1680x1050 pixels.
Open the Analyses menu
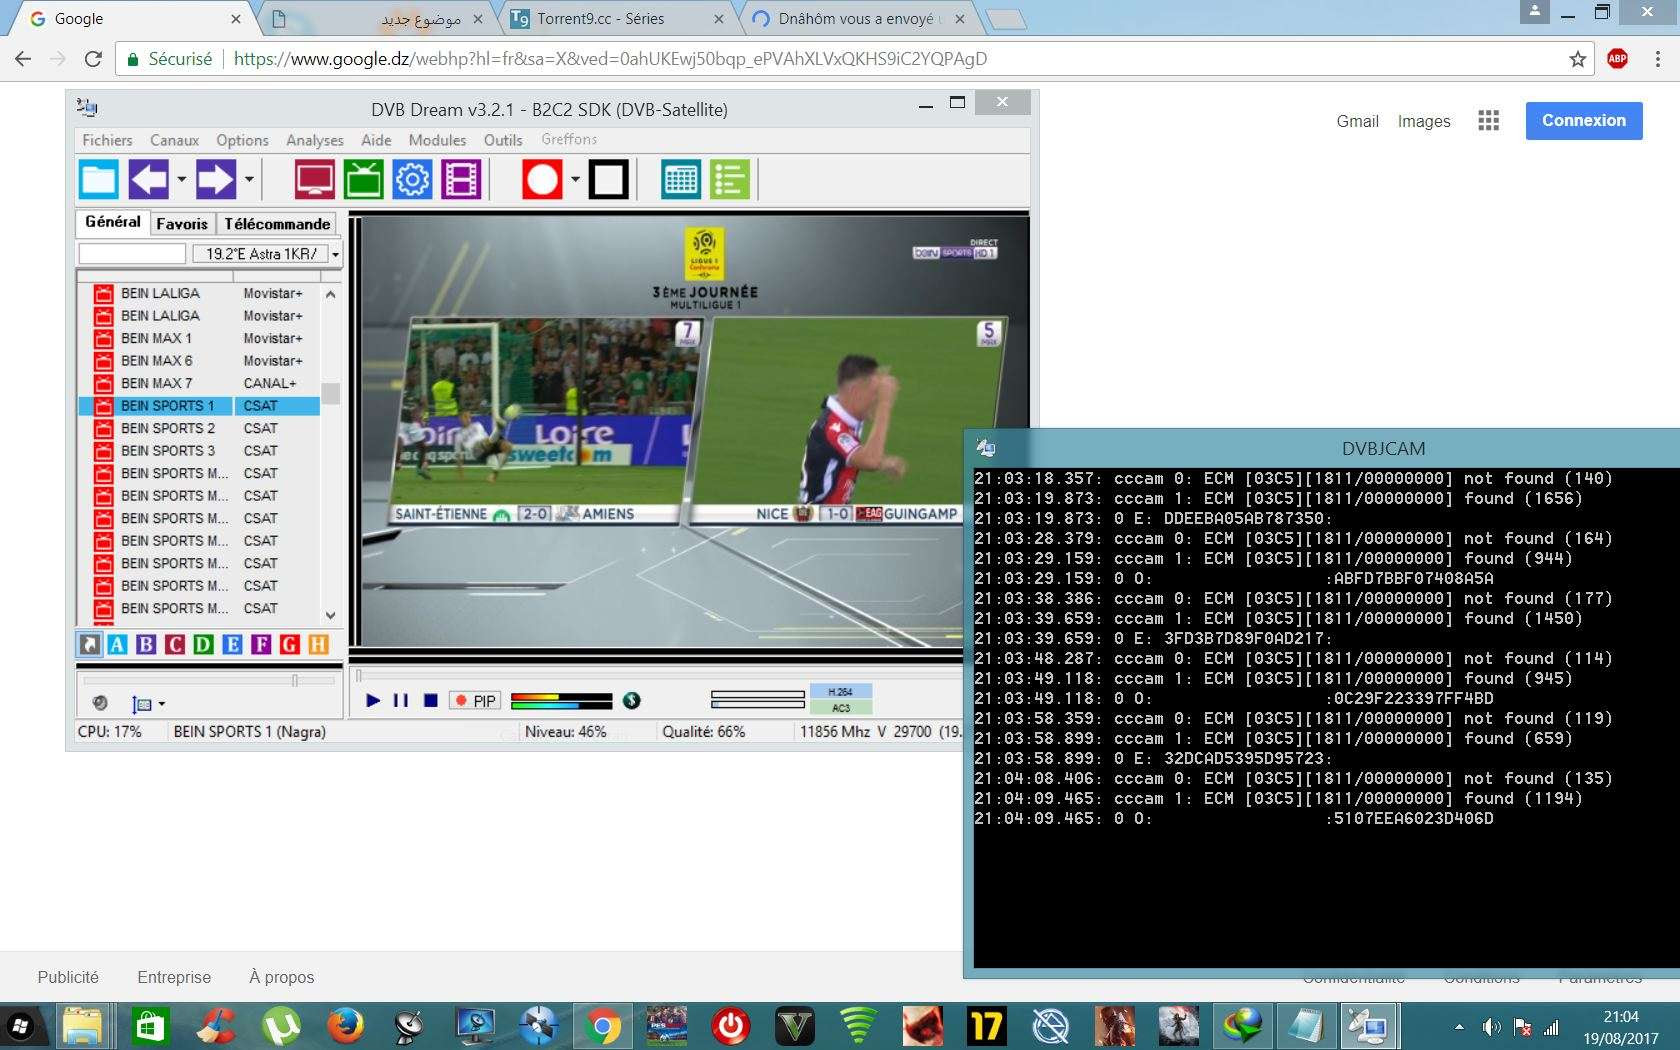314,140
